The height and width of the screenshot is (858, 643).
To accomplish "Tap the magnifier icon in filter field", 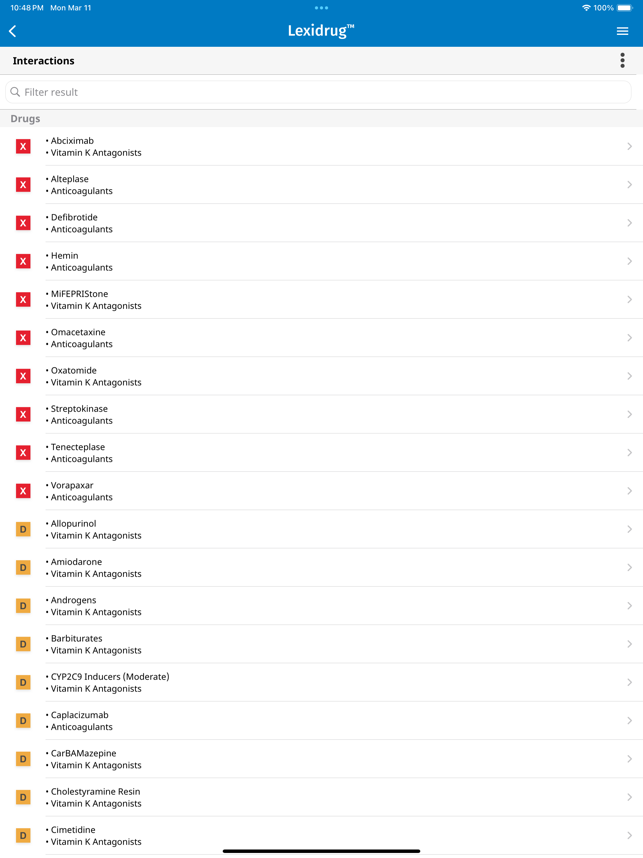I will click(15, 92).
